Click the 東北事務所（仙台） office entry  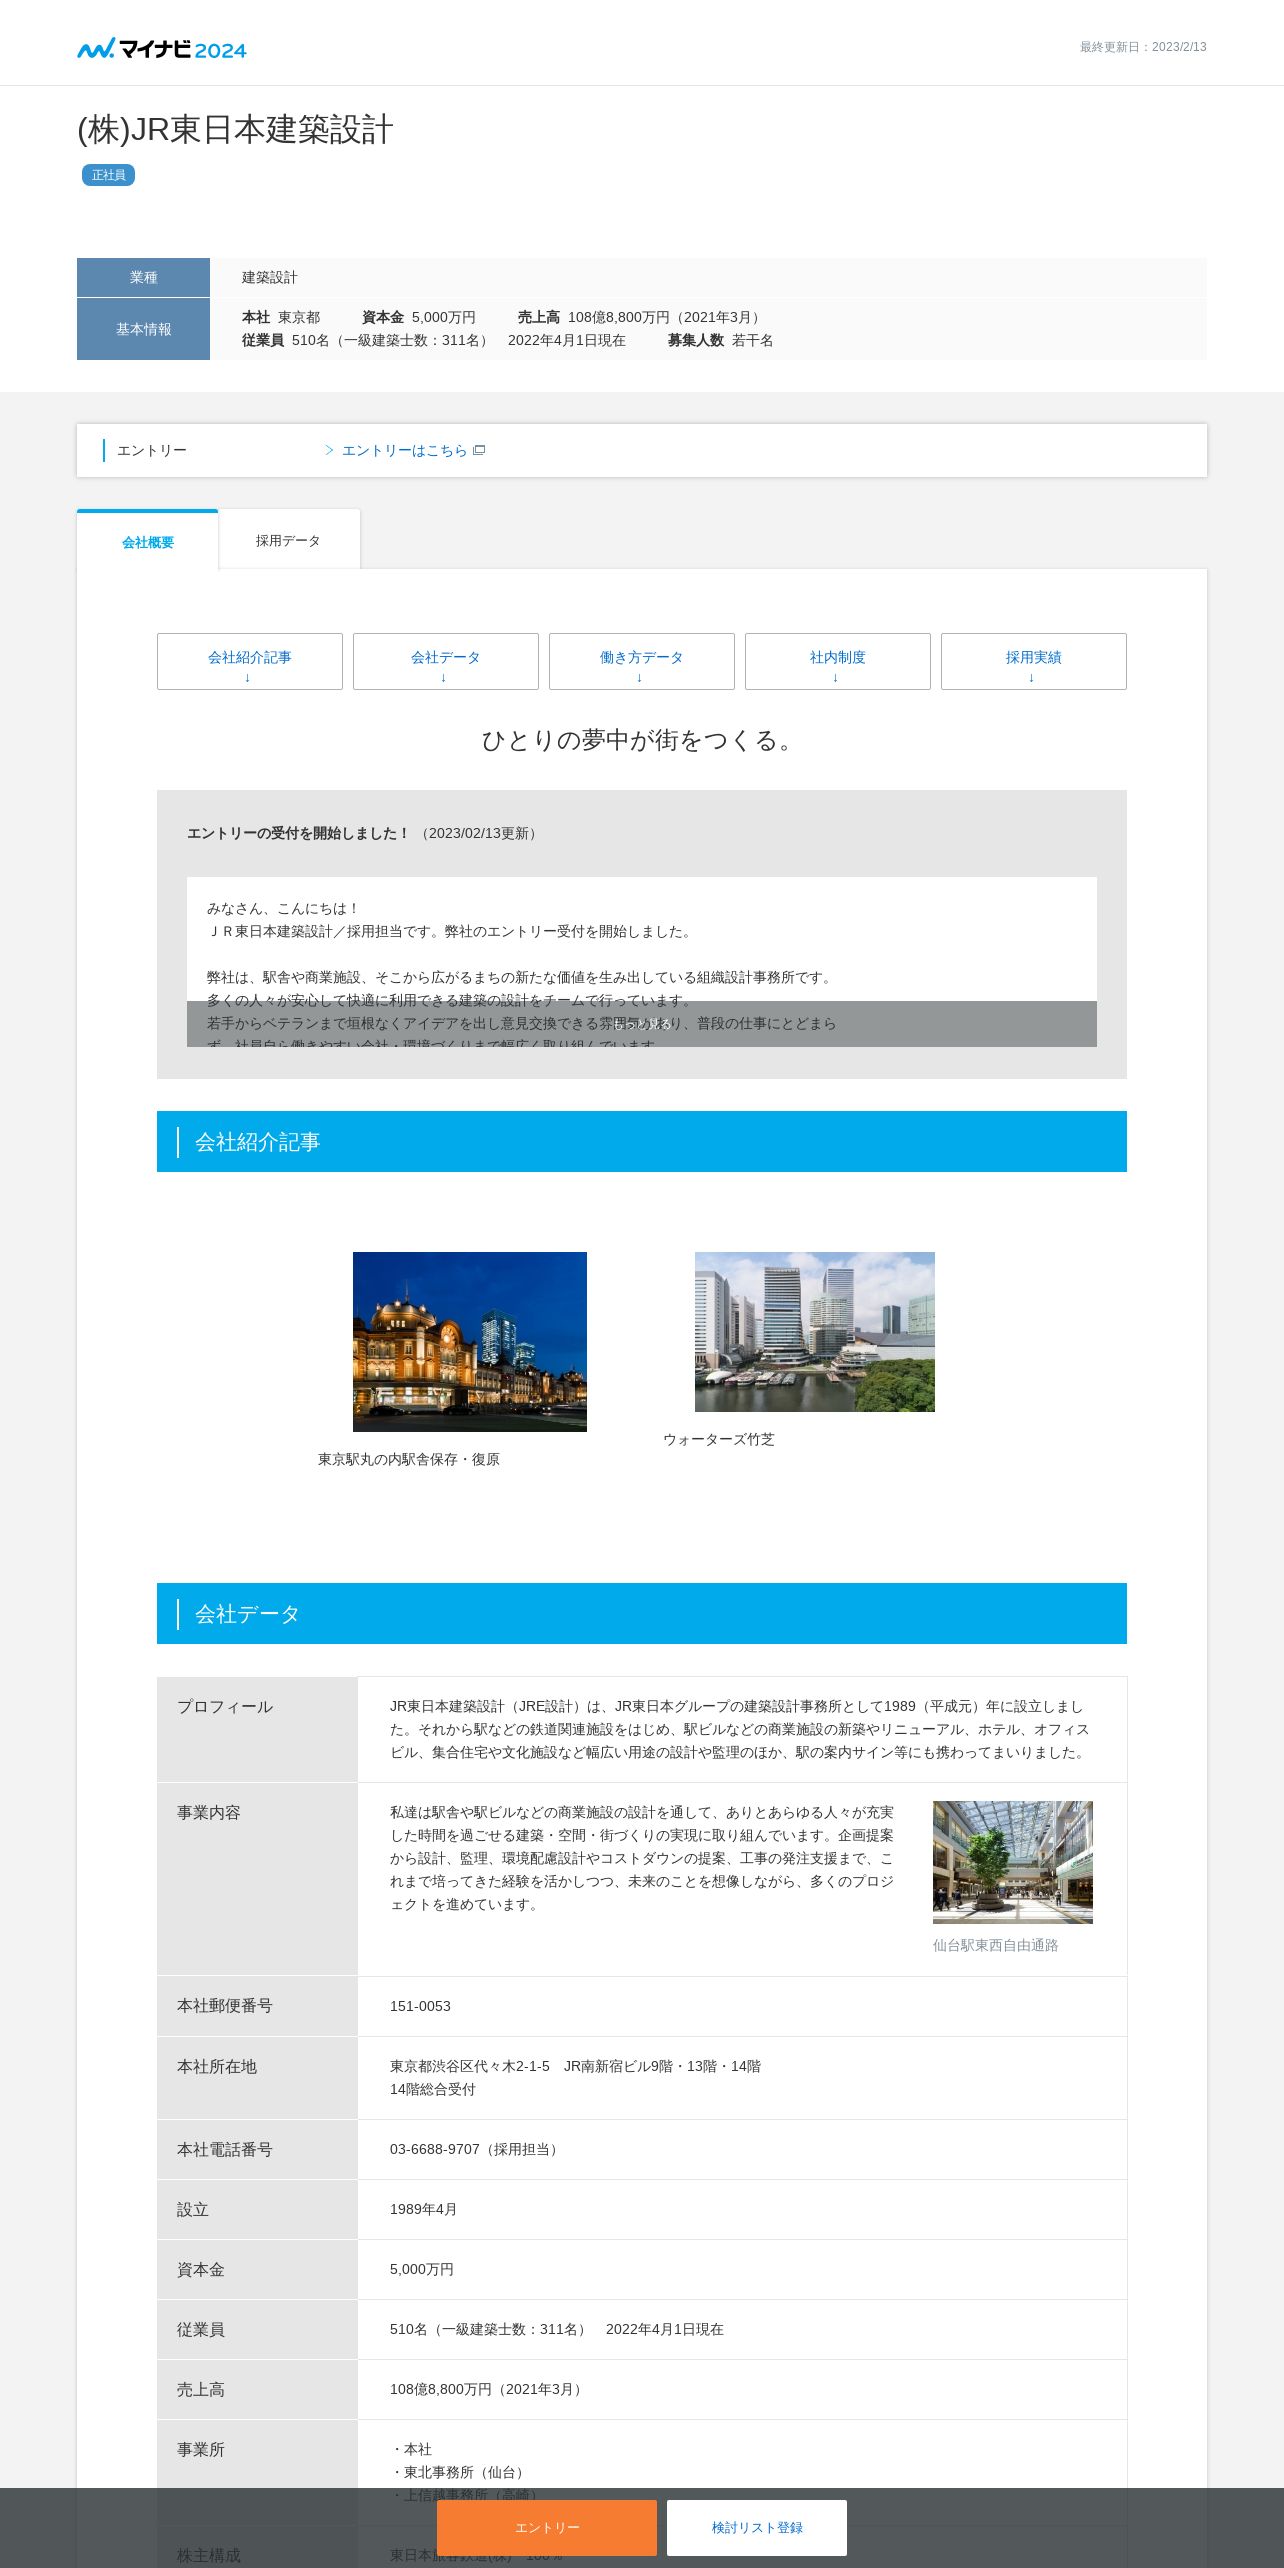(460, 2472)
